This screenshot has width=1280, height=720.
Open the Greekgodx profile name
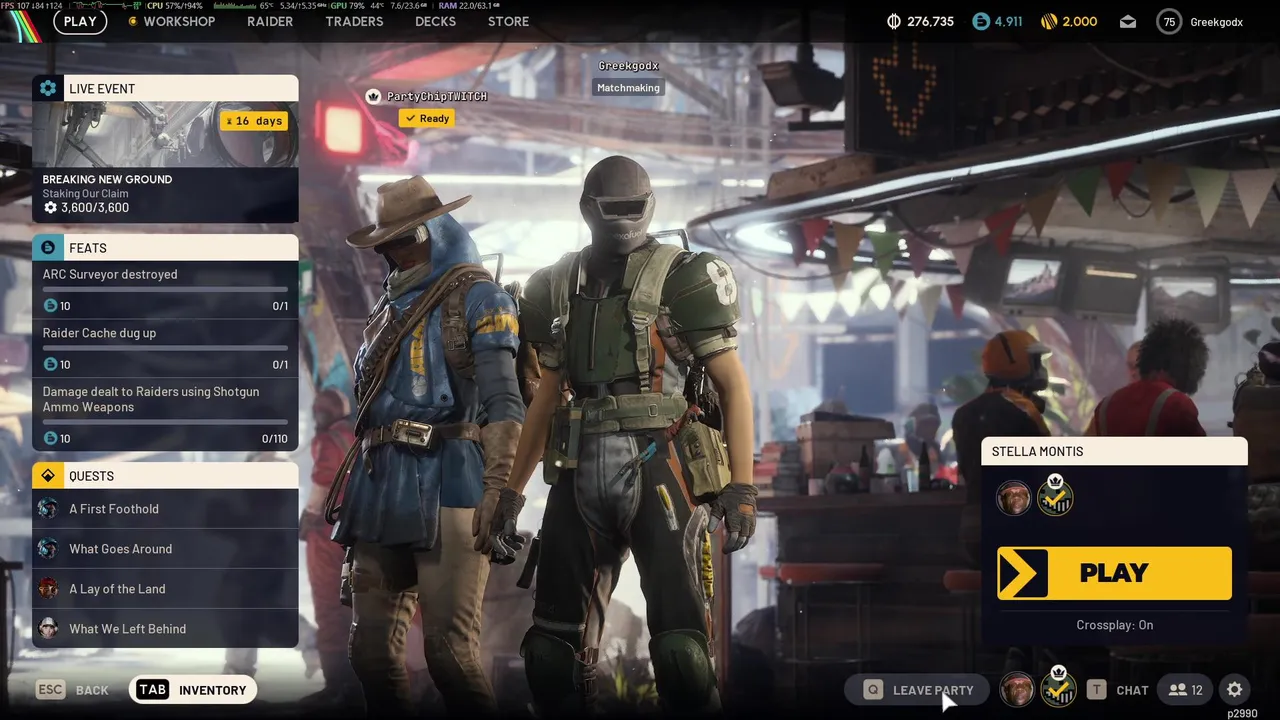pyautogui.click(x=1216, y=21)
